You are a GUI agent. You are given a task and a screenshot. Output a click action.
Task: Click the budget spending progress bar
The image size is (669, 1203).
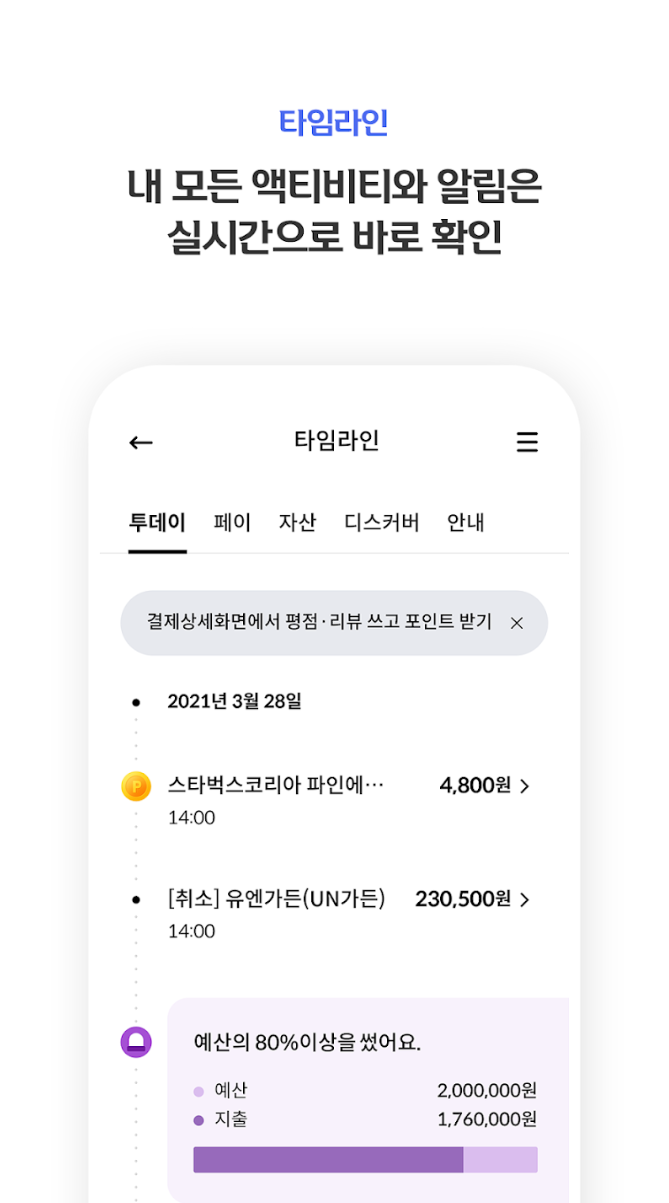point(365,1160)
